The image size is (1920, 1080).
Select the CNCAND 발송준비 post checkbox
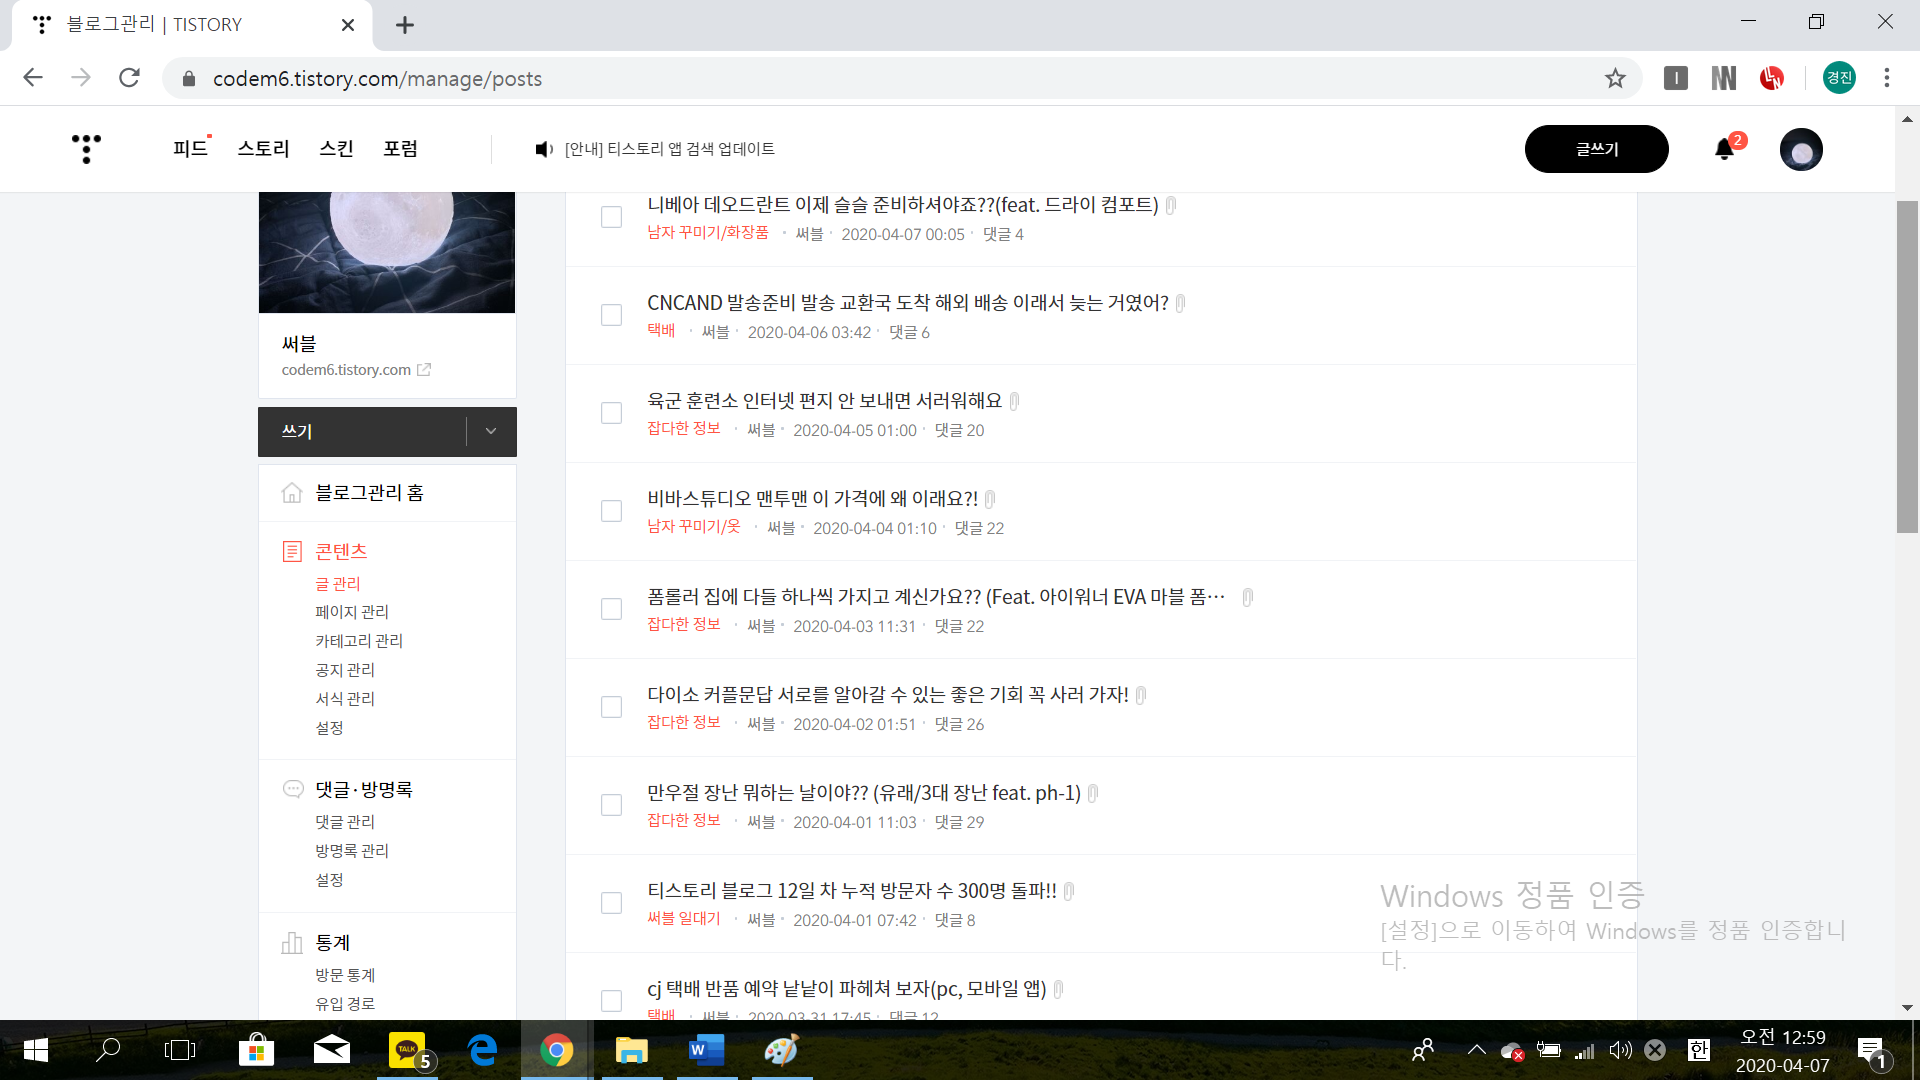point(611,315)
